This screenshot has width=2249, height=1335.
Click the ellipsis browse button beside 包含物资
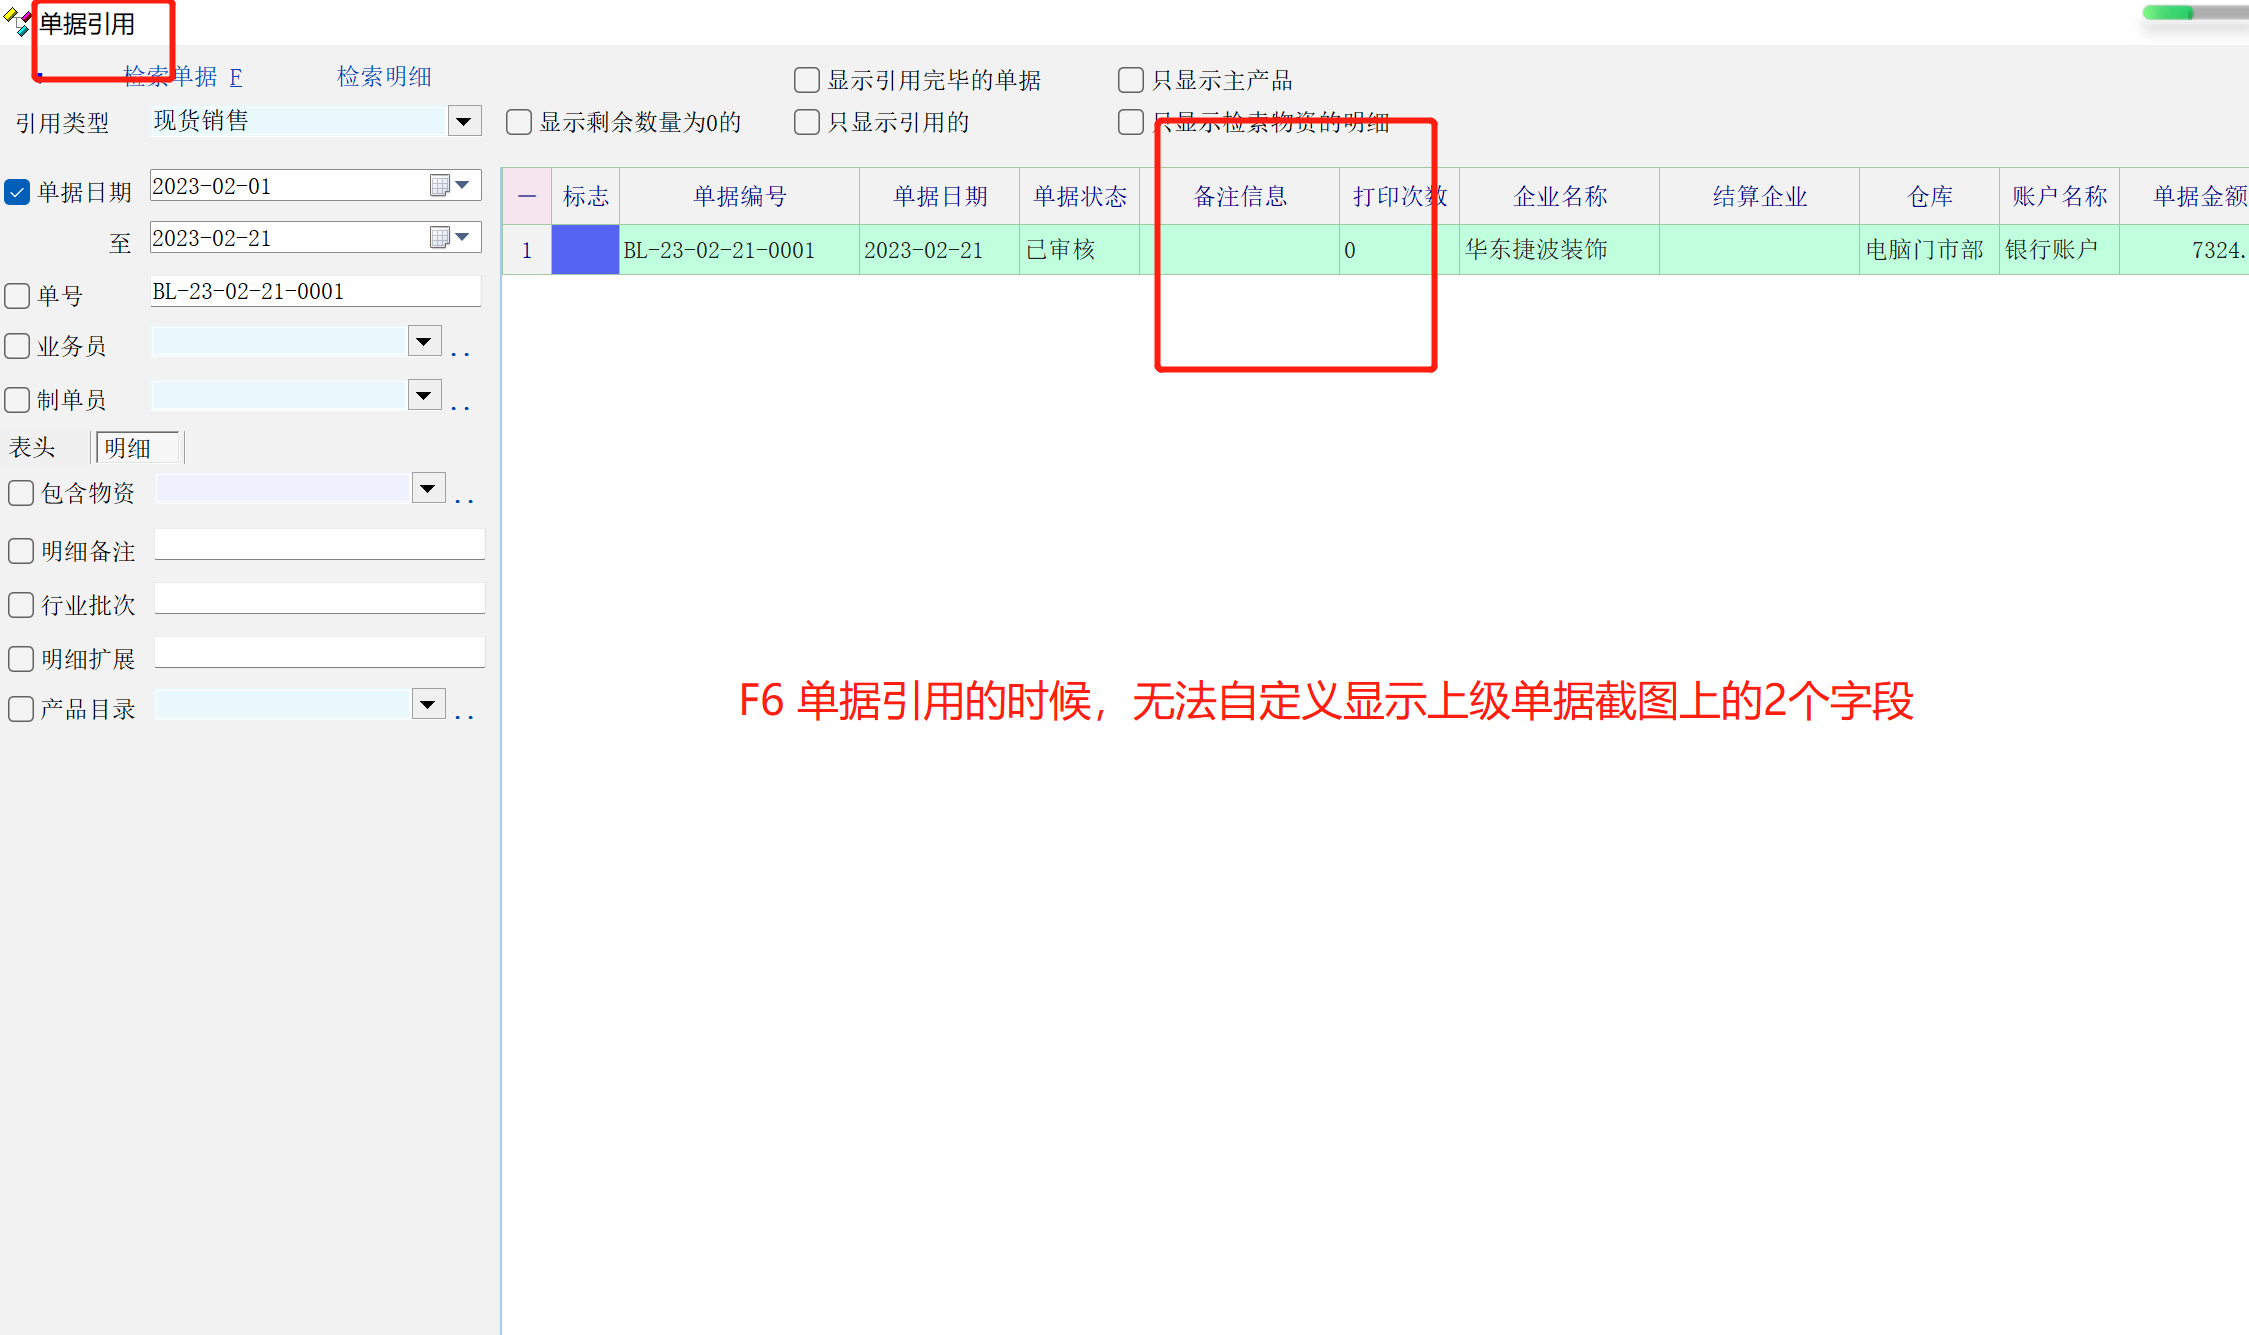464,498
